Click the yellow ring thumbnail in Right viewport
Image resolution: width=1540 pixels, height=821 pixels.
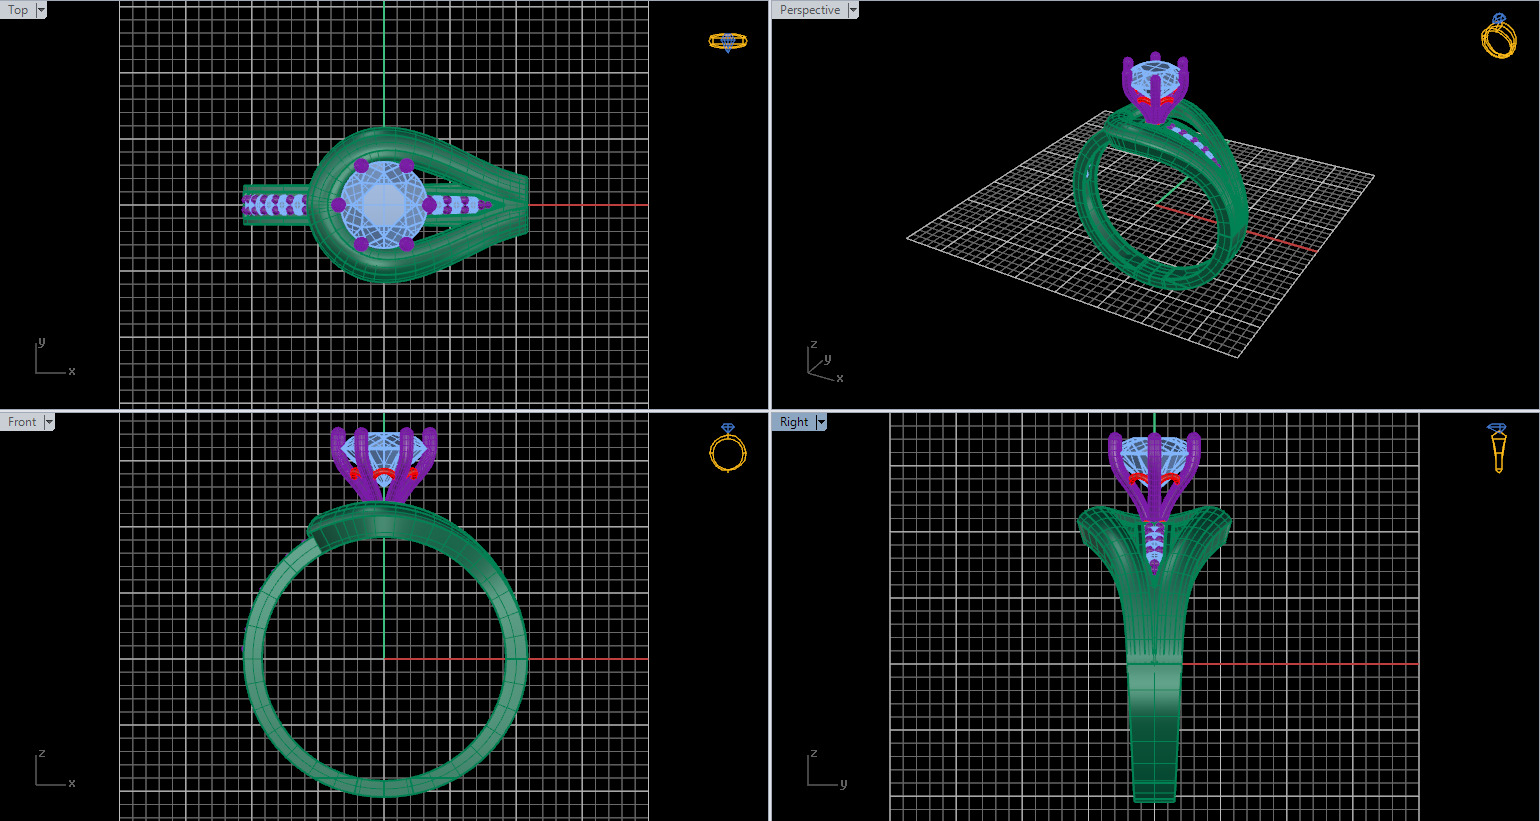click(x=1498, y=447)
